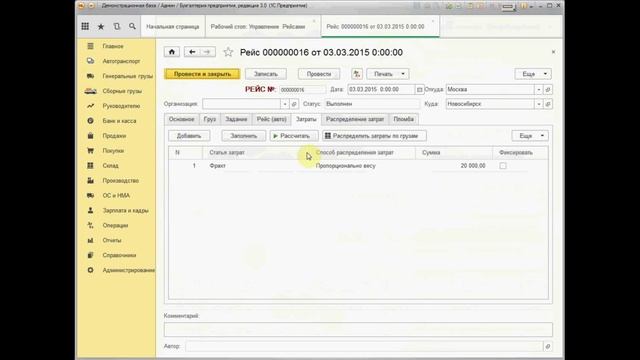Screen dimensions: 640x360
Task: Select the Затраты tab
Action: [306, 119]
